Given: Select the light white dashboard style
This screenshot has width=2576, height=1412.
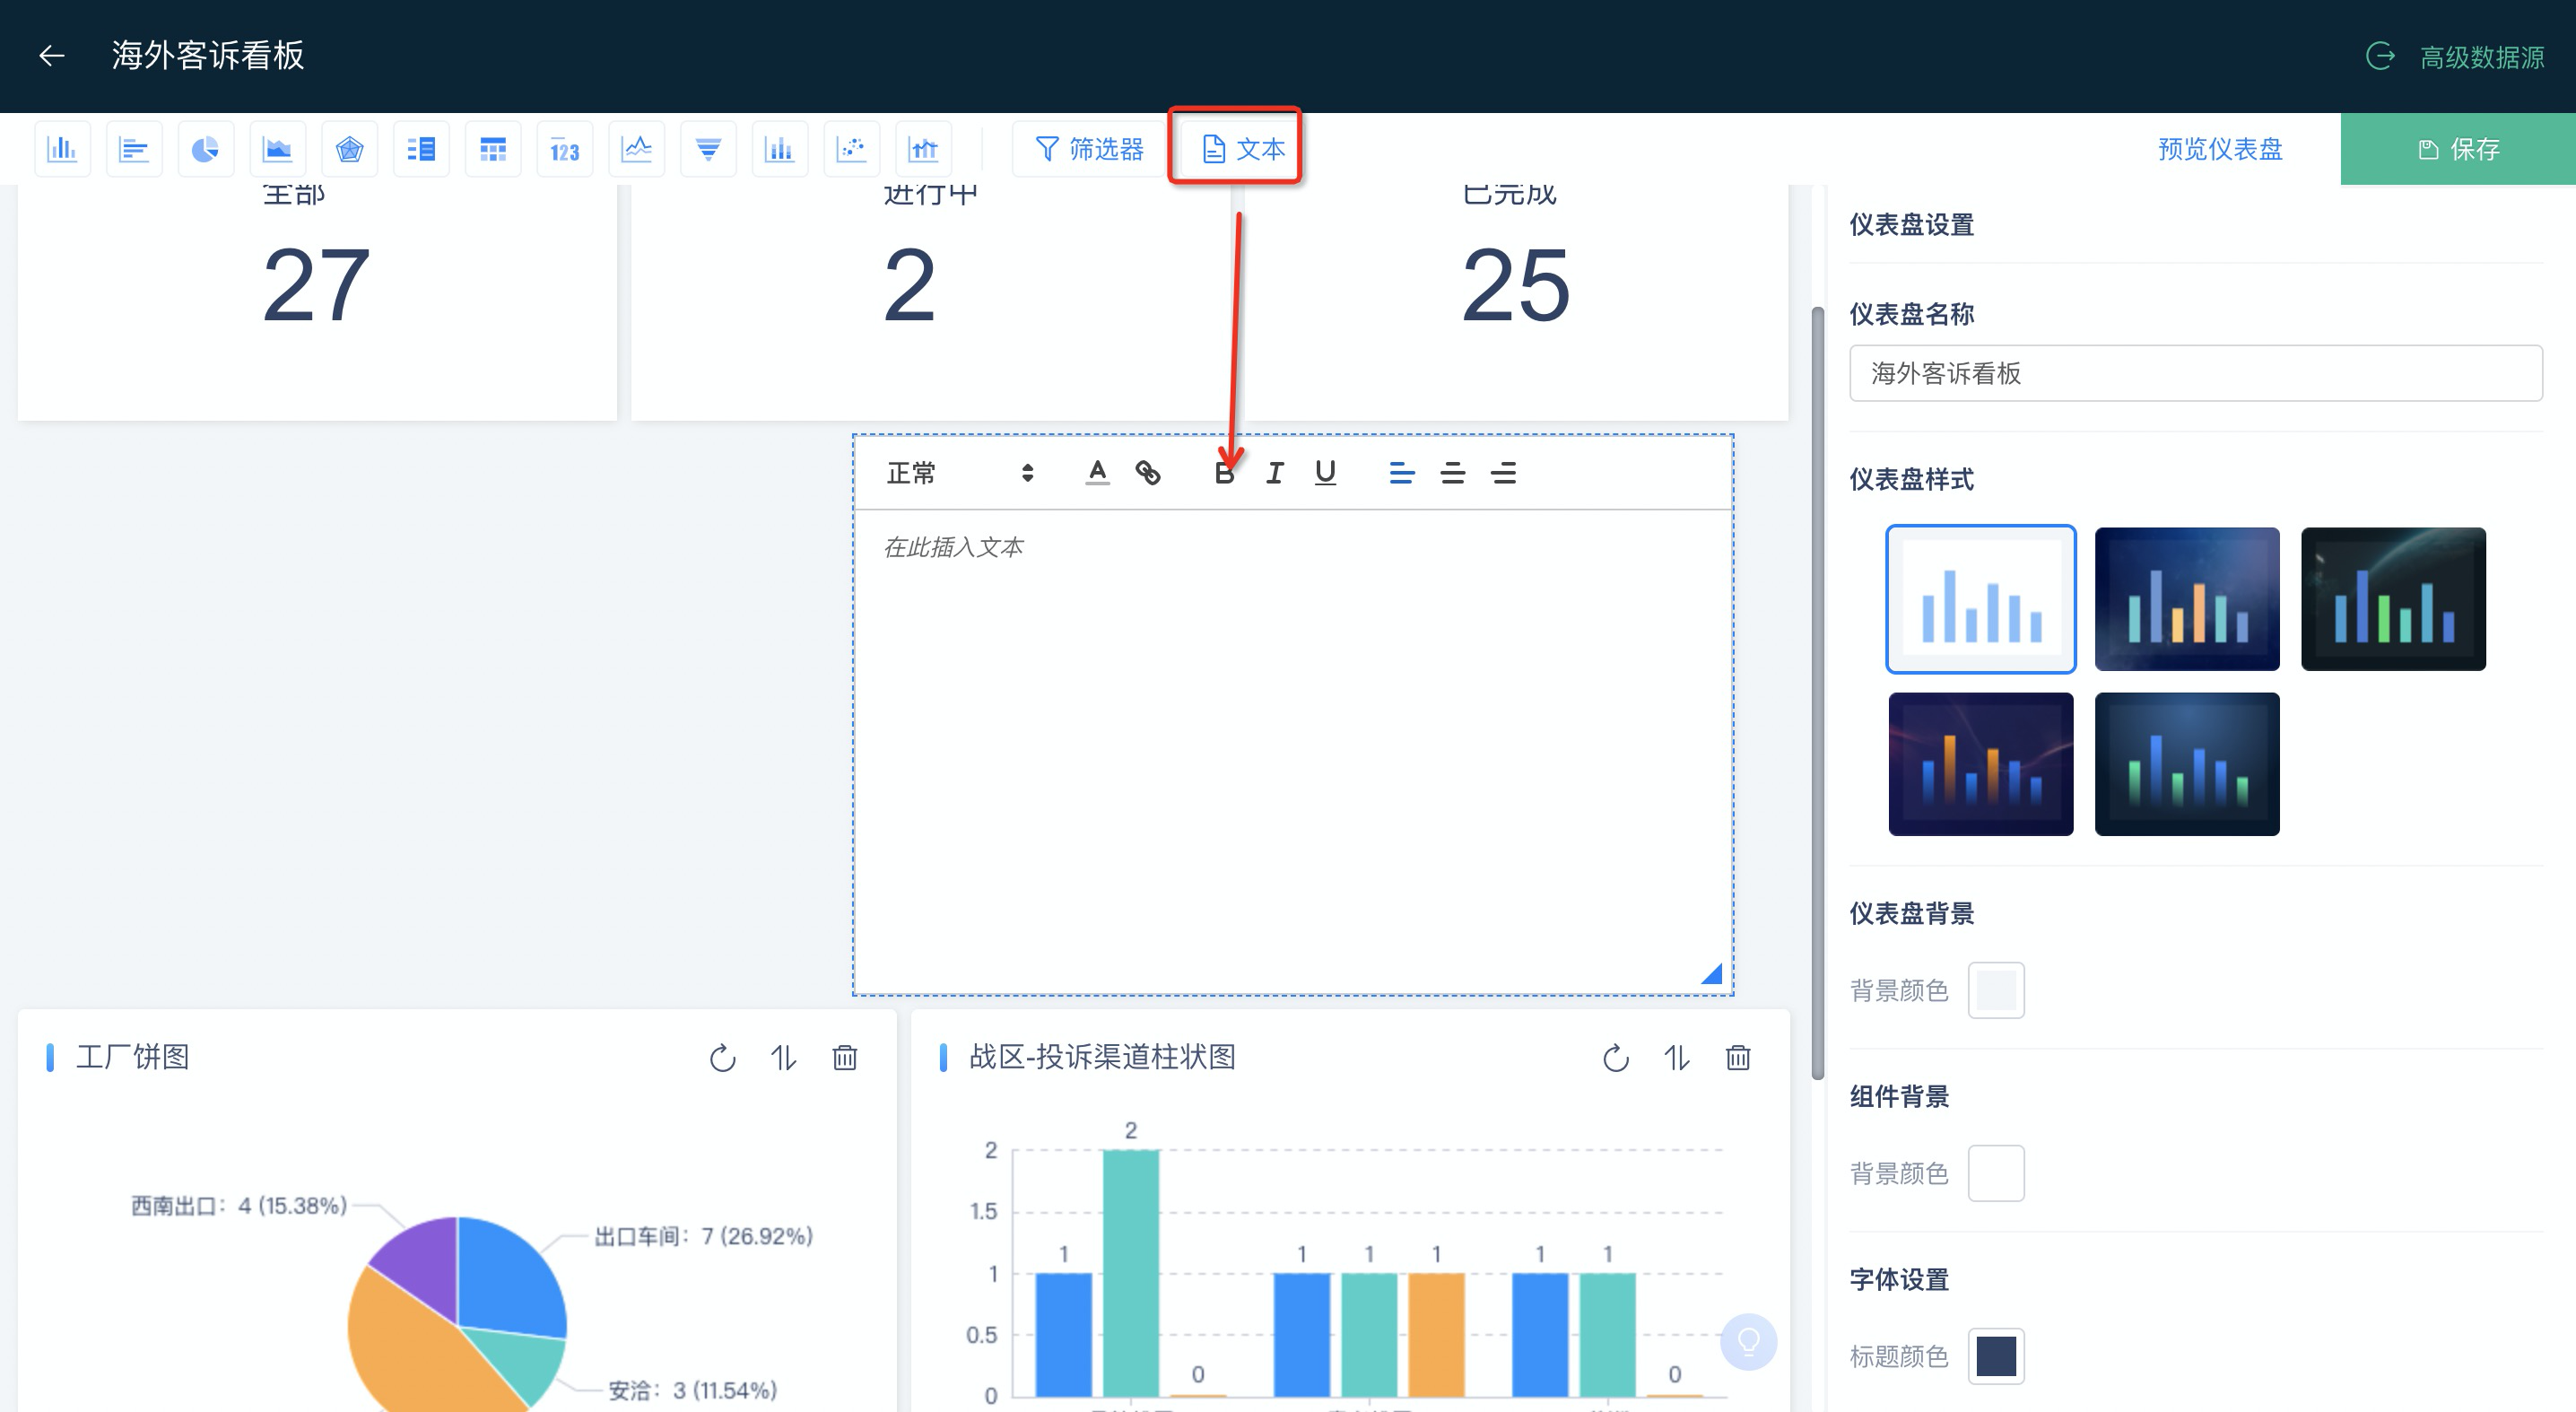Looking at the screenshot, I should click(x=1981, y=599).
